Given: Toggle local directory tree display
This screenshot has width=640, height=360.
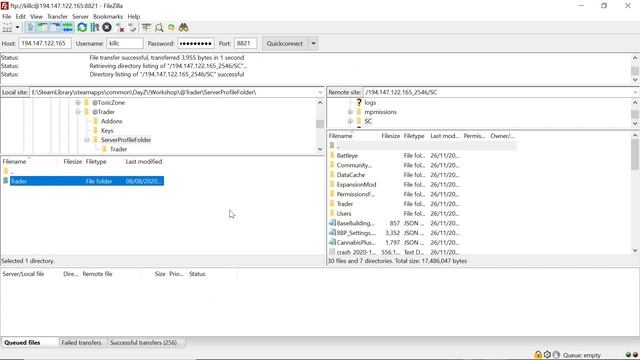Looking at the screenshot, I should (x=42, y=27).
